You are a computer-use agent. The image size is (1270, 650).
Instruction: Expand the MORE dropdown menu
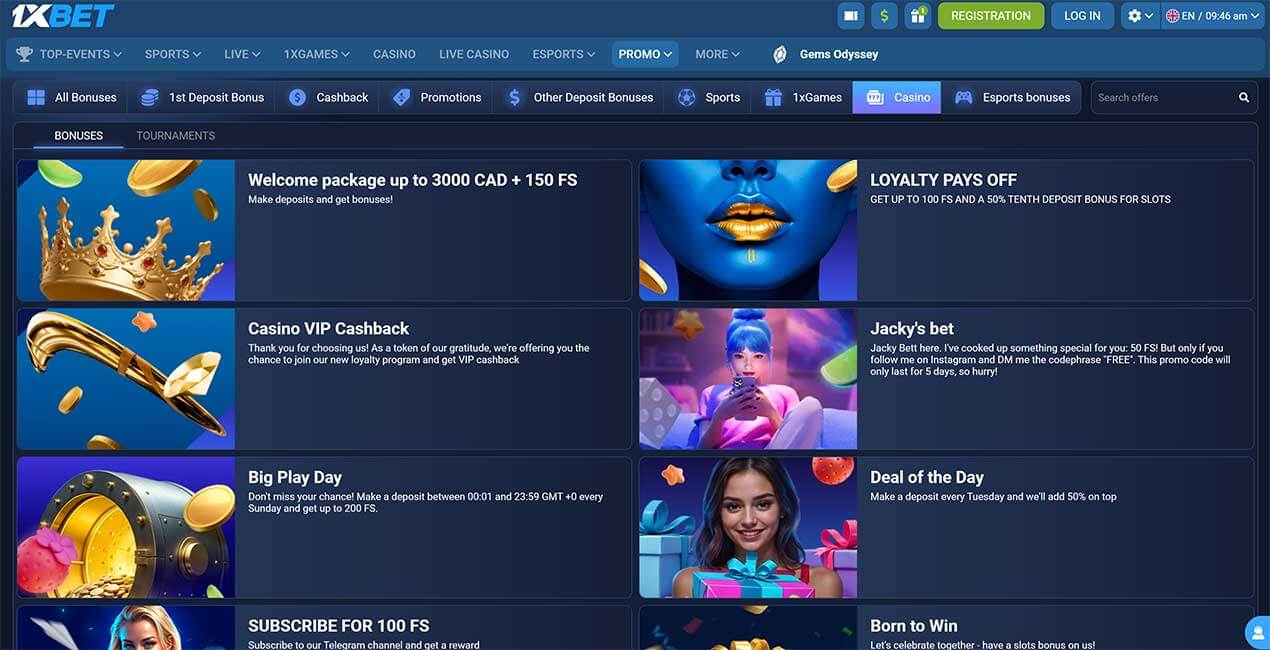[718, 54]
